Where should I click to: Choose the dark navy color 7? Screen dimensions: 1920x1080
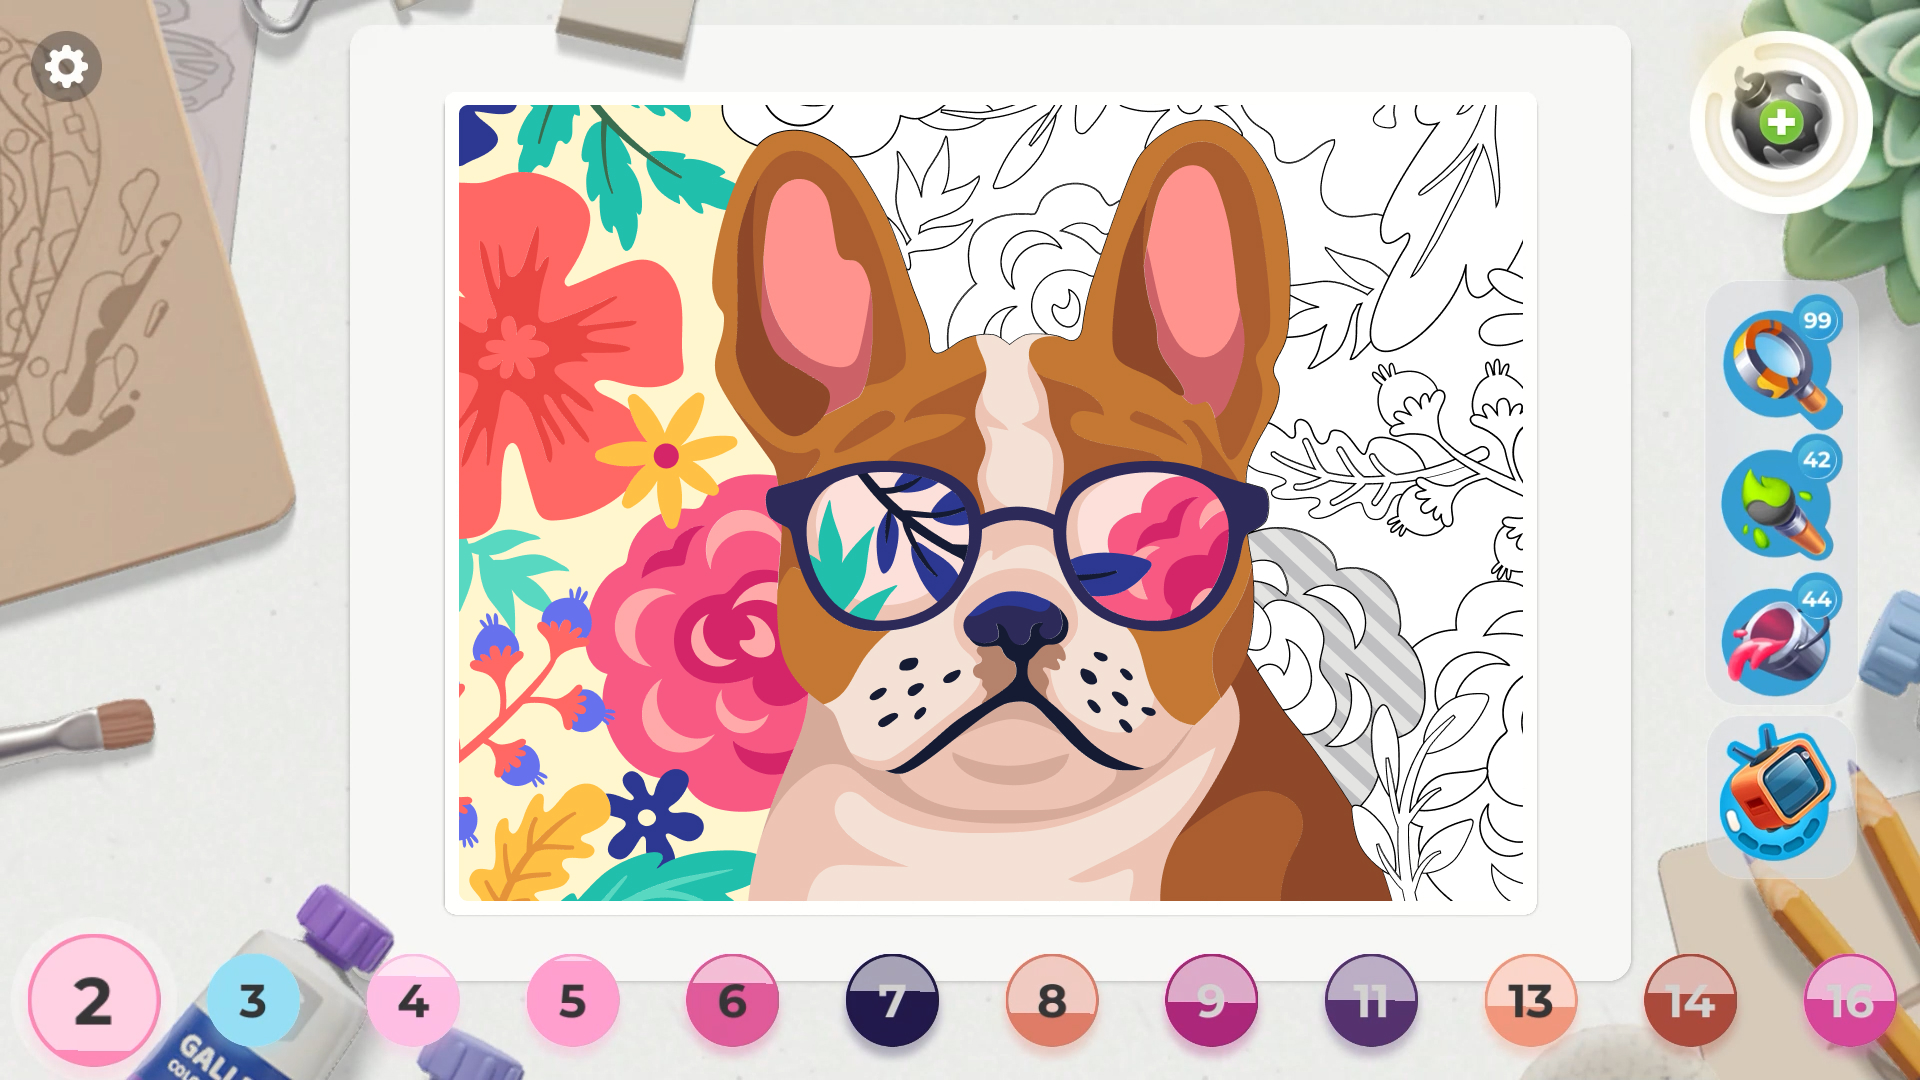click(893, 999)
